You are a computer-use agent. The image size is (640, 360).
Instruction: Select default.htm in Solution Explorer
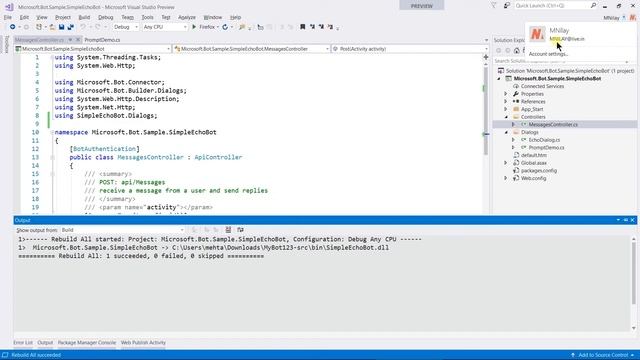(x=533, y=156)
